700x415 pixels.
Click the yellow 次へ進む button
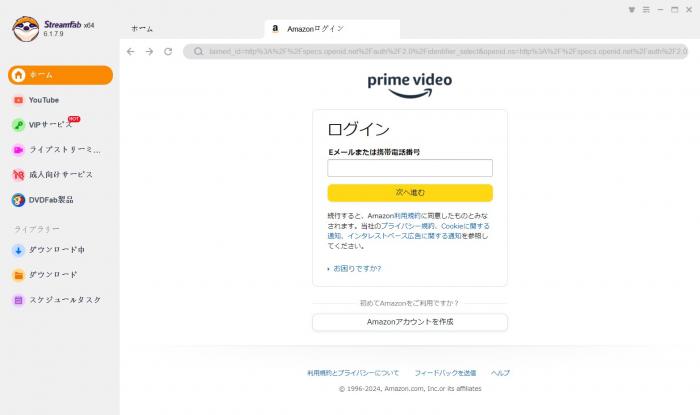click(x=410, y=193)
